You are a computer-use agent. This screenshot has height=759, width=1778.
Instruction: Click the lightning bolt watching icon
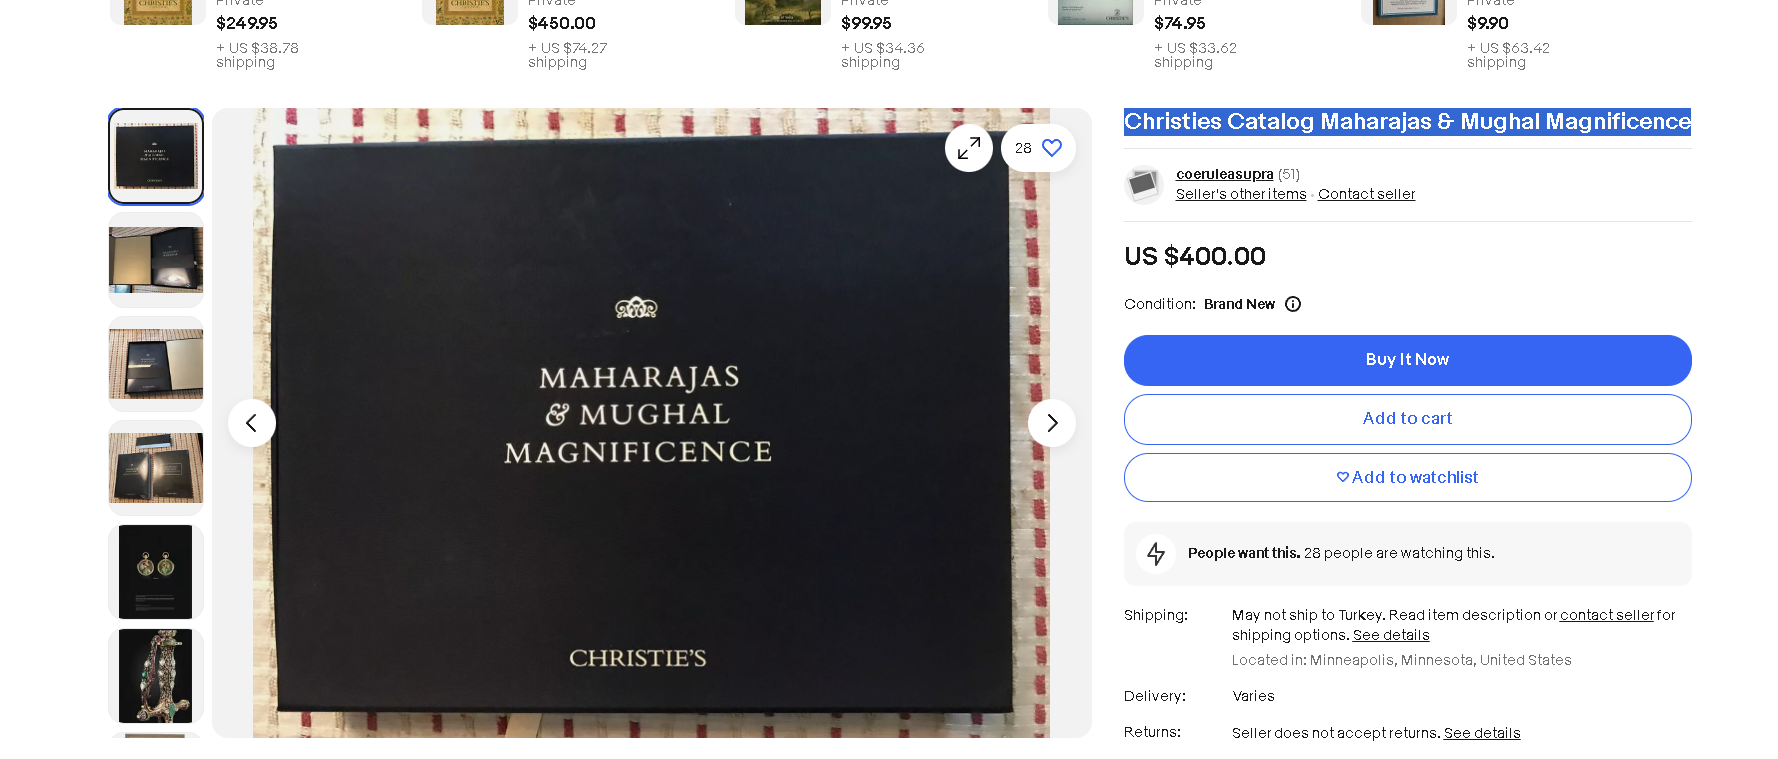point(1156,553)
